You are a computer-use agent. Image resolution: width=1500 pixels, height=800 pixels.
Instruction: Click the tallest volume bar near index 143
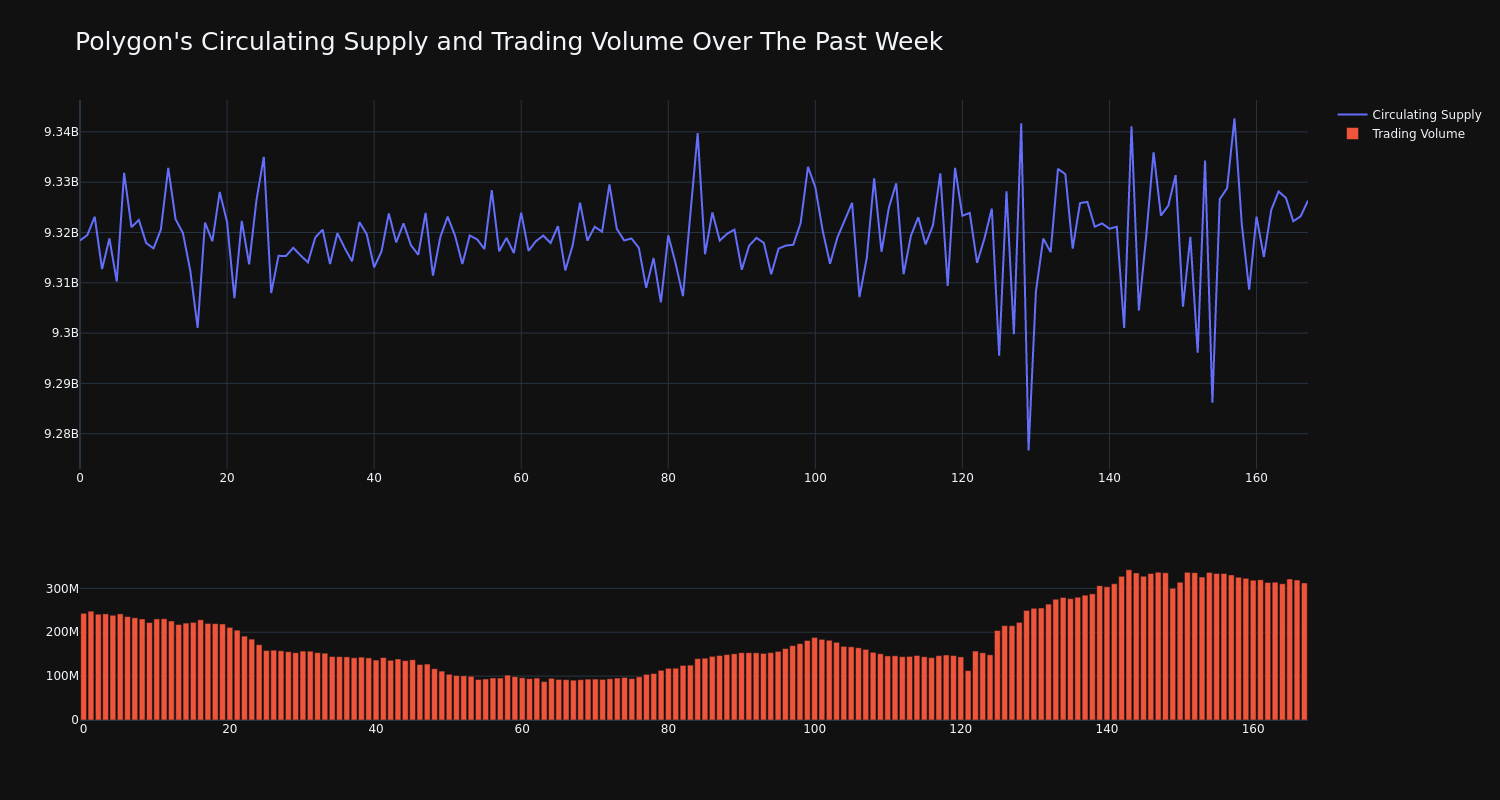[x=1129, y=645]
